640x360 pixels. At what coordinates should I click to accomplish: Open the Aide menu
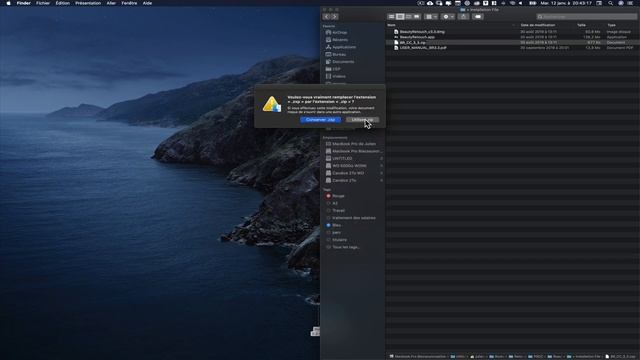[x=147, y=3]
